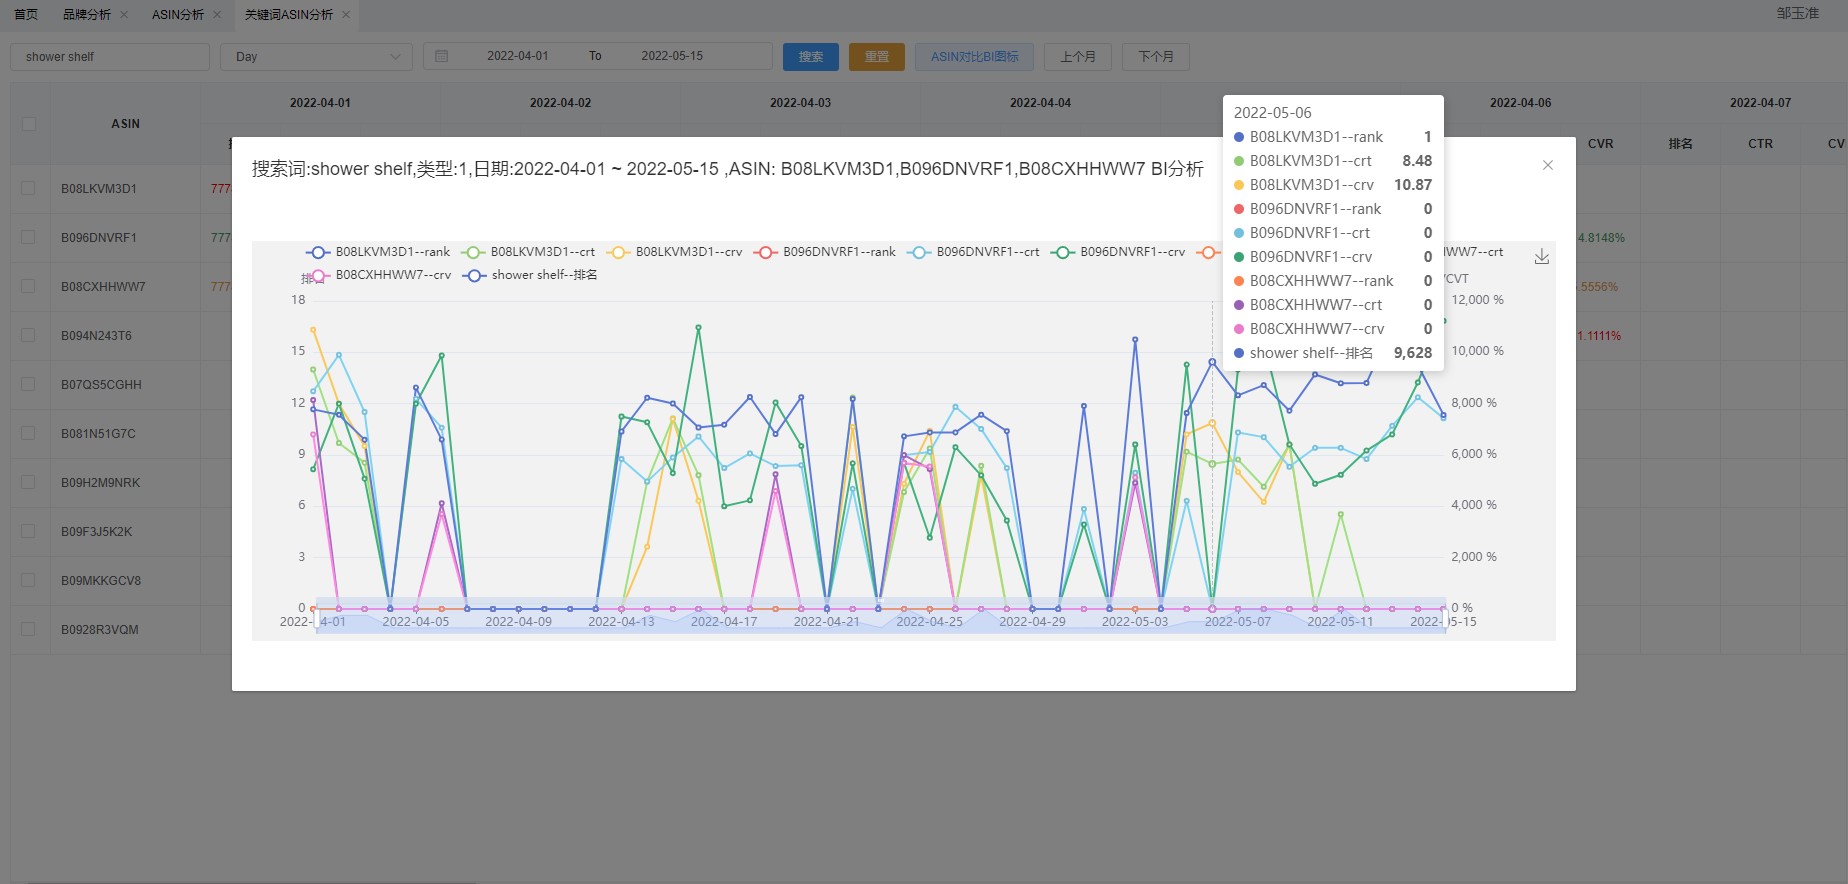Screen dimensions: 1848x884
Task: Tick the checkbox for row B081N51G7C
Action: point(28,433)
